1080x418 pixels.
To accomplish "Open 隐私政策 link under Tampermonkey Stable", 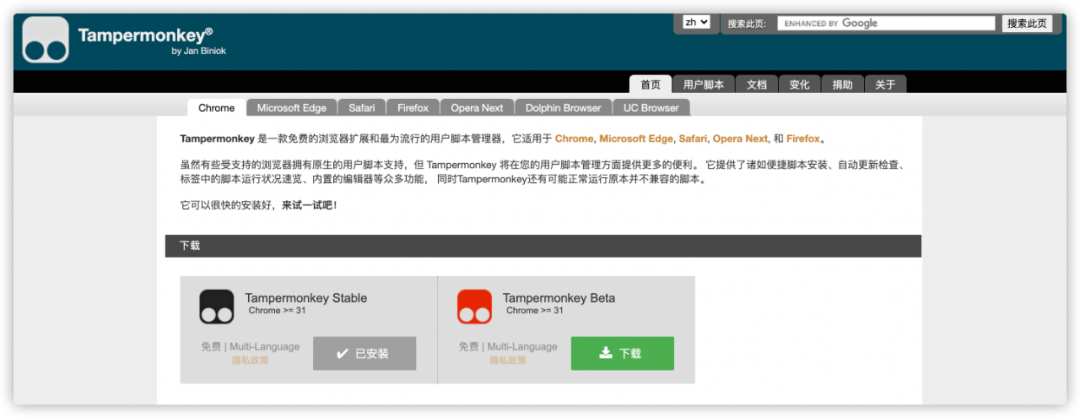I will (250, 360).
